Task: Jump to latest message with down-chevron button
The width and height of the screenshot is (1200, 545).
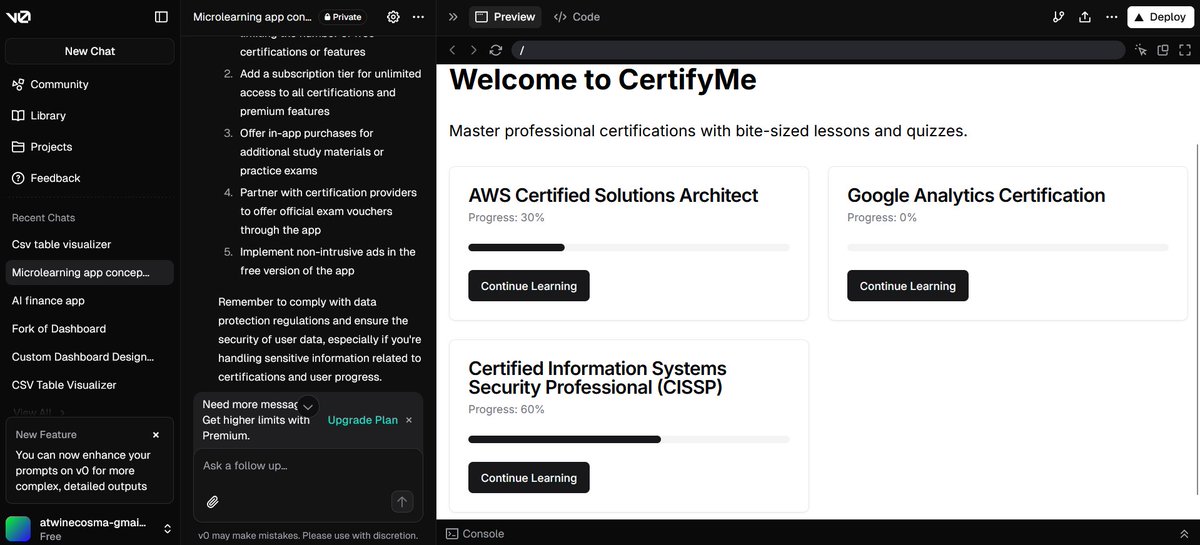Action: (x=308, y=406)
